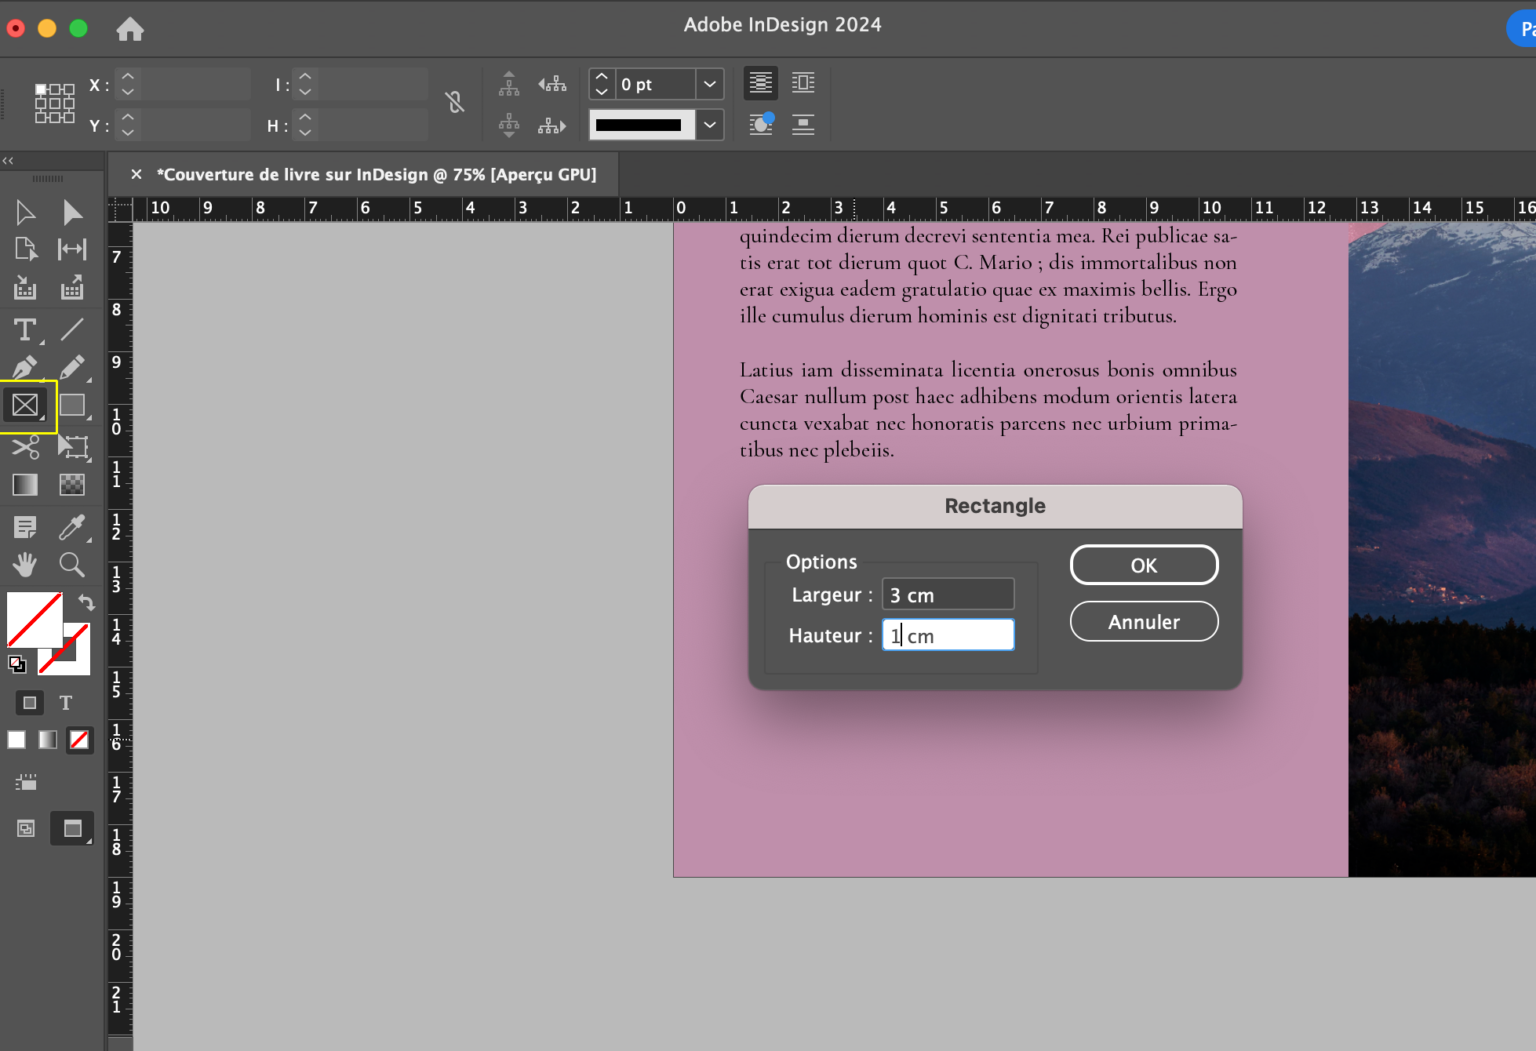Pick the Line tool
The width and height of the screenshot is (1536, 1051).
tap(72, 330)
